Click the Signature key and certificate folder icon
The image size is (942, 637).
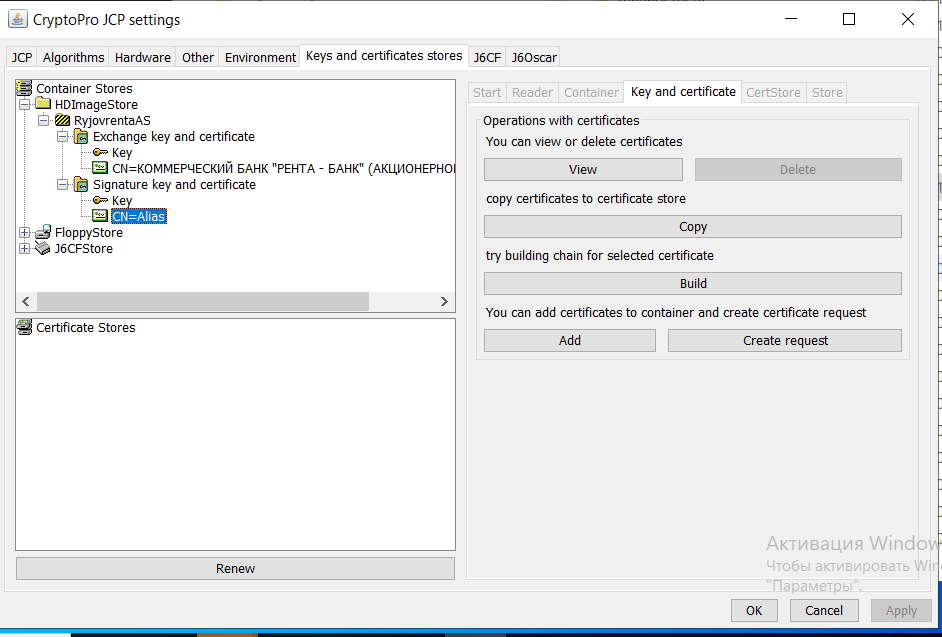81,184
